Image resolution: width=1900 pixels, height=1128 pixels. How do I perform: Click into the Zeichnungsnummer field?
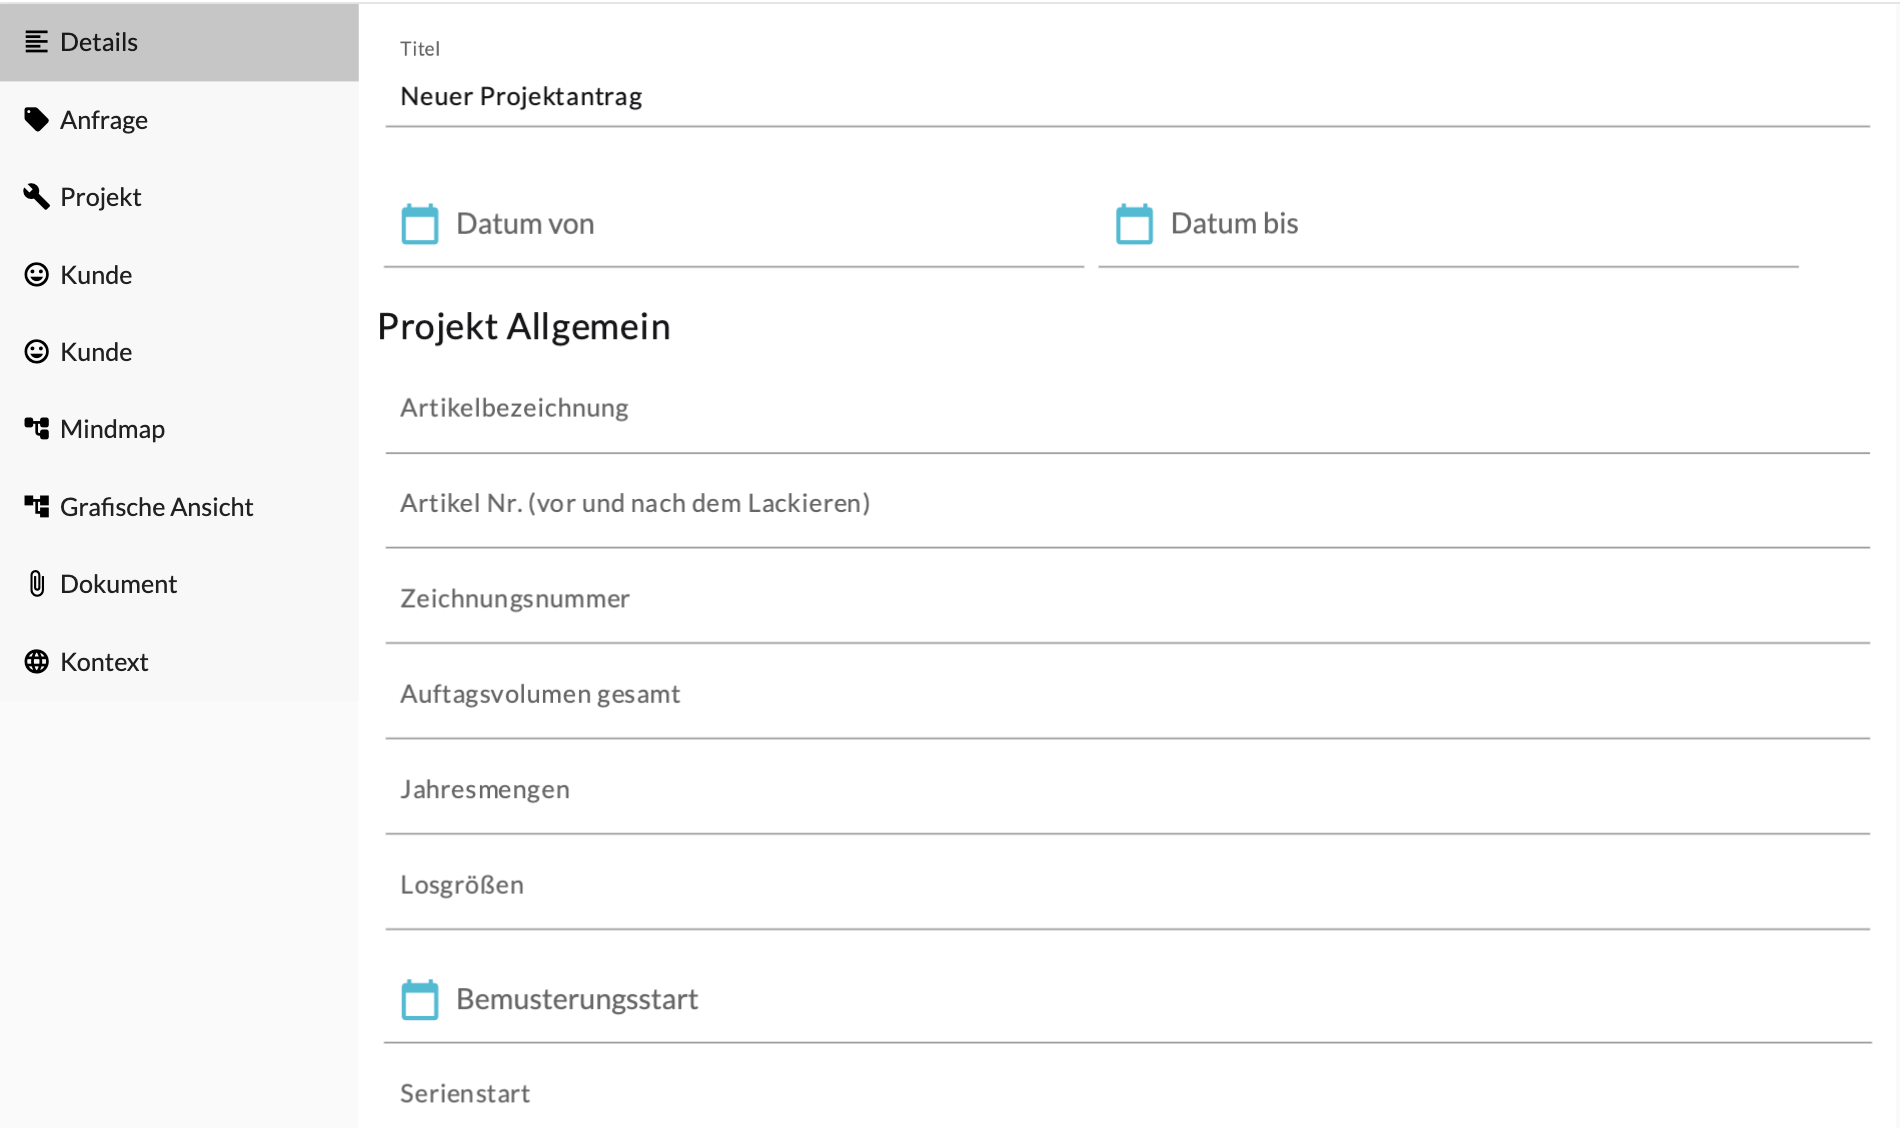coord(1126,599)
